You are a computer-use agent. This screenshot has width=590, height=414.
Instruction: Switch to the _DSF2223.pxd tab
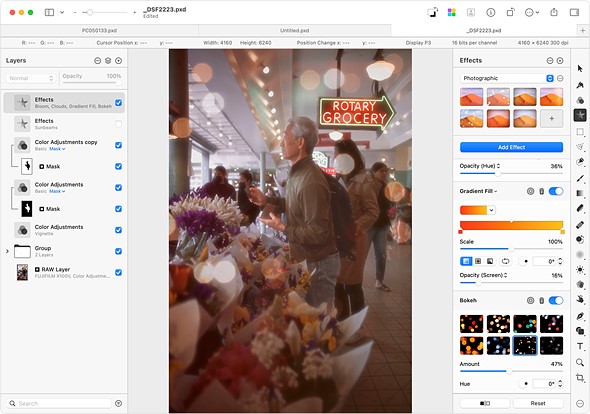pos(484,30)
